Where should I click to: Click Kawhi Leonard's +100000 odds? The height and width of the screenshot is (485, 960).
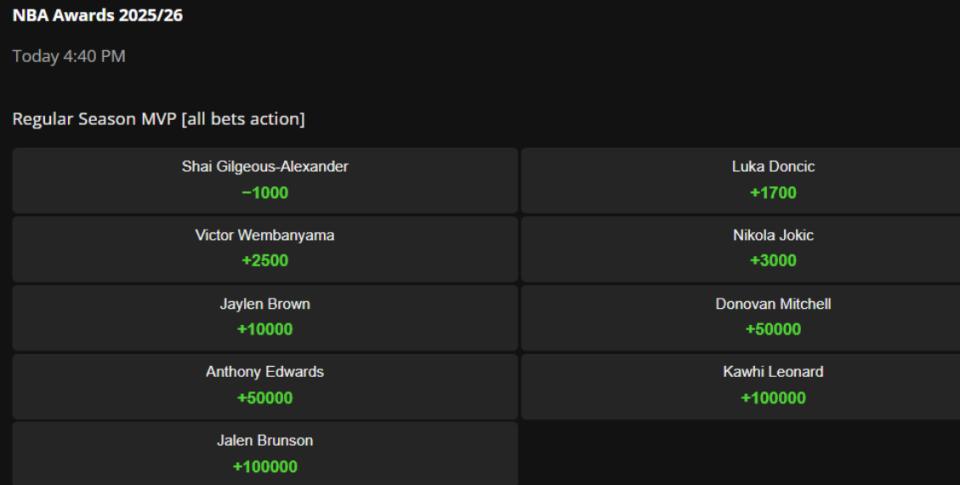click(x=773, y=398)
